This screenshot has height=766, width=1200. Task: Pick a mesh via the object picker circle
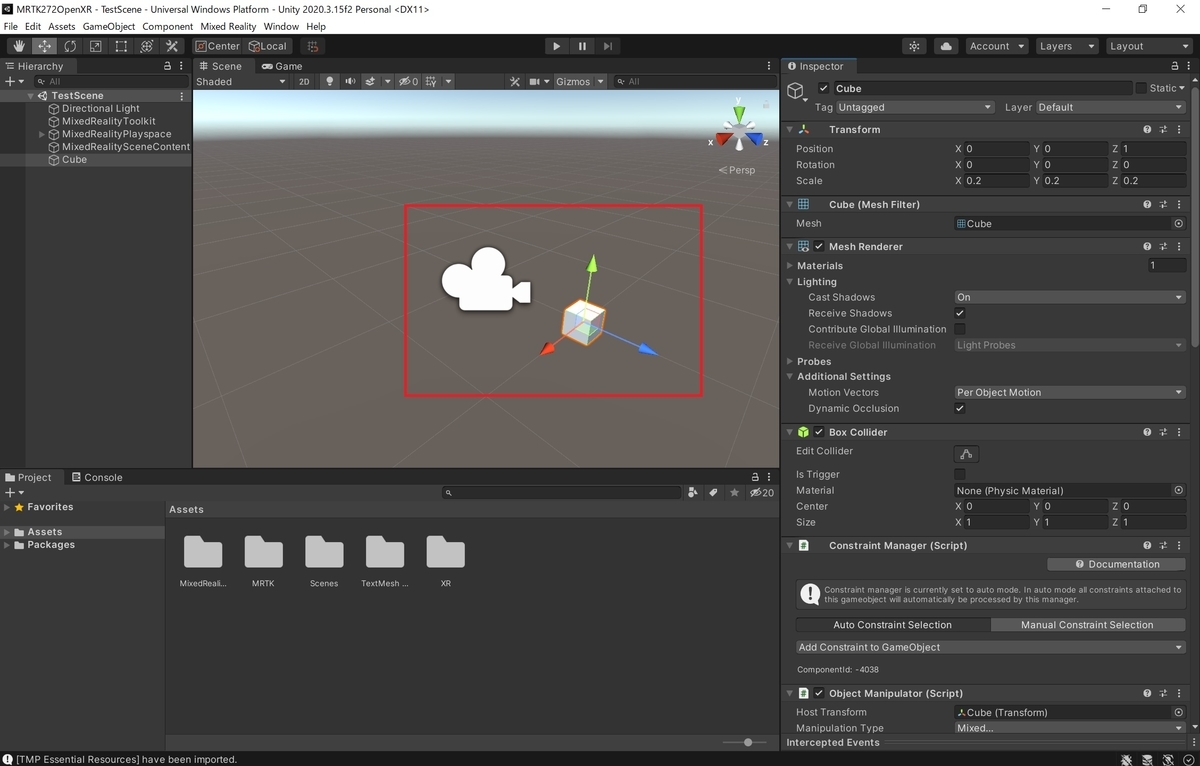[1179, 224]
